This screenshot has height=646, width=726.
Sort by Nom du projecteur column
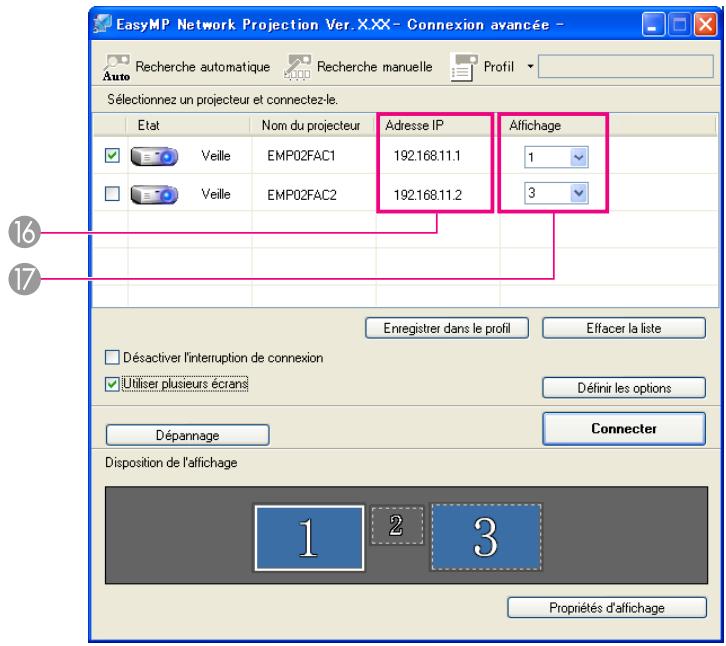click(x=313, y=125)
